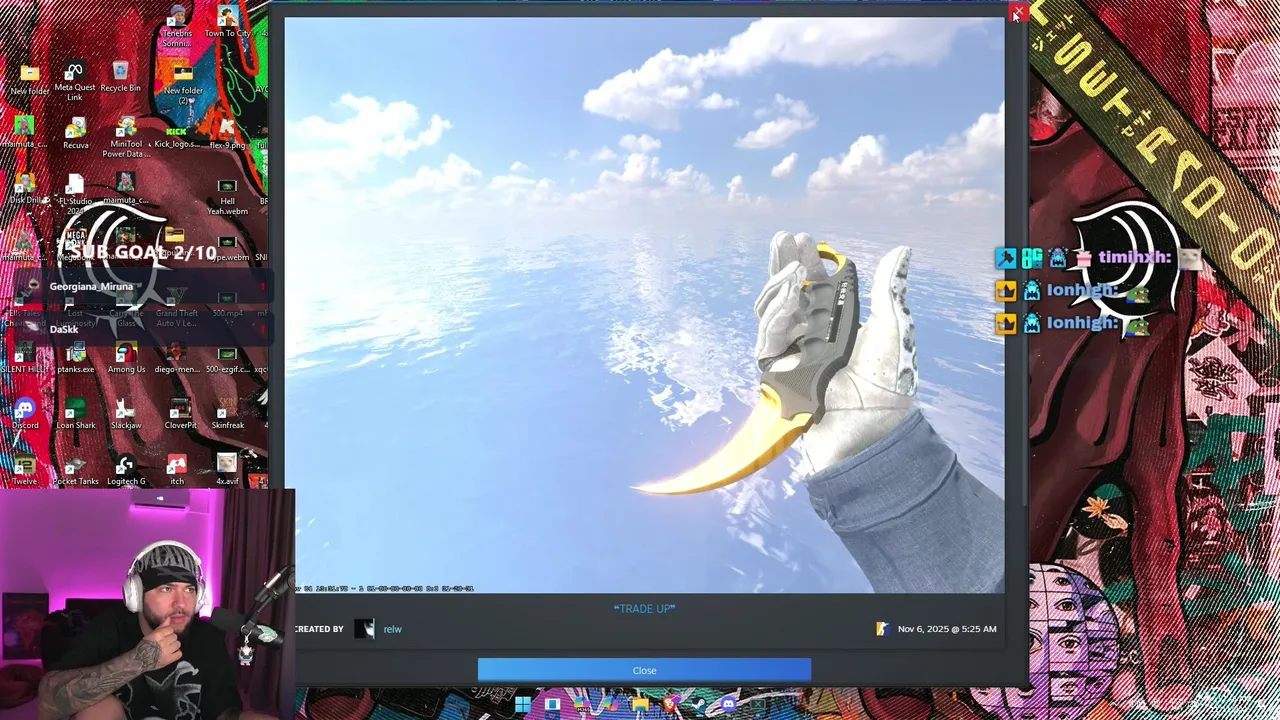Open the relw creator profile link
Screen dimensions: 1280x720
[x=392, y=629]
